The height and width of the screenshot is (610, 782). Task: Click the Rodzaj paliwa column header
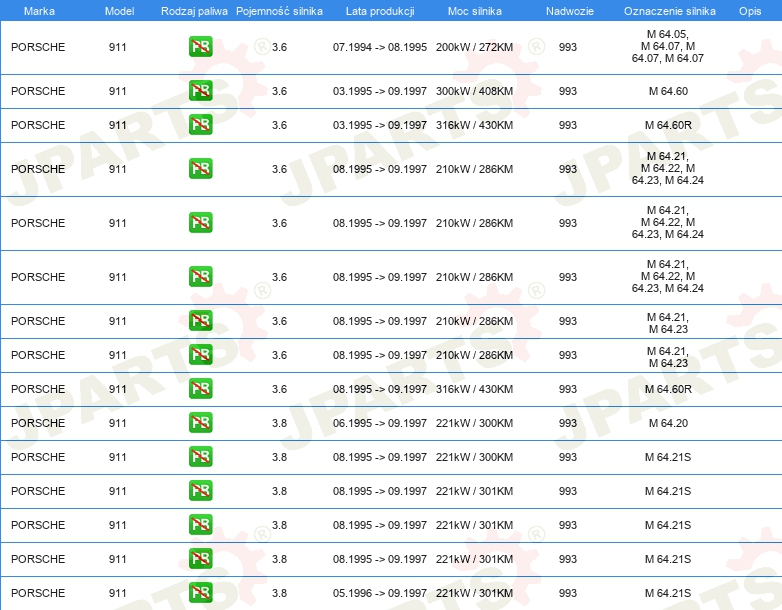194,11
